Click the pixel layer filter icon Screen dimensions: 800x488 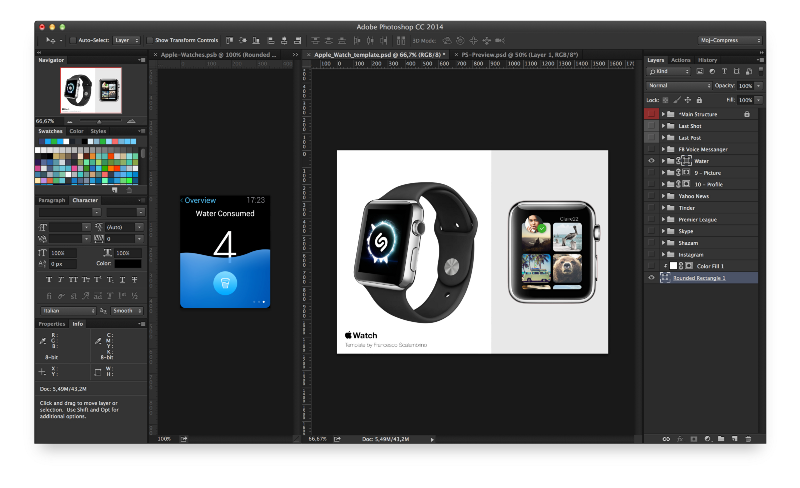pyautogui.click(x=699, y=71)
